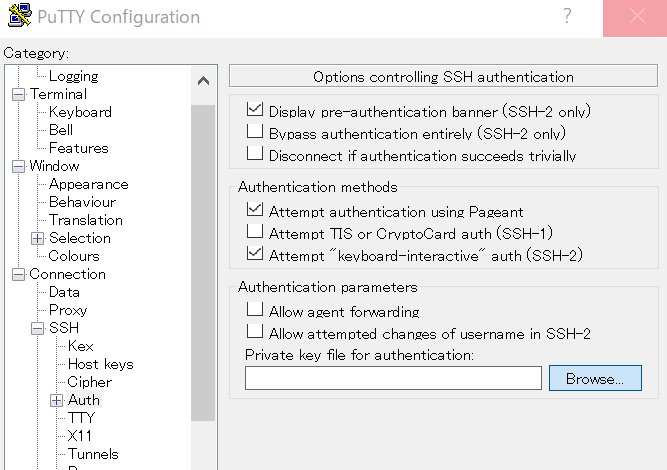Collapse the Connection category node
The height and width of the screenshot is (470, 667).
click(18, 274)
